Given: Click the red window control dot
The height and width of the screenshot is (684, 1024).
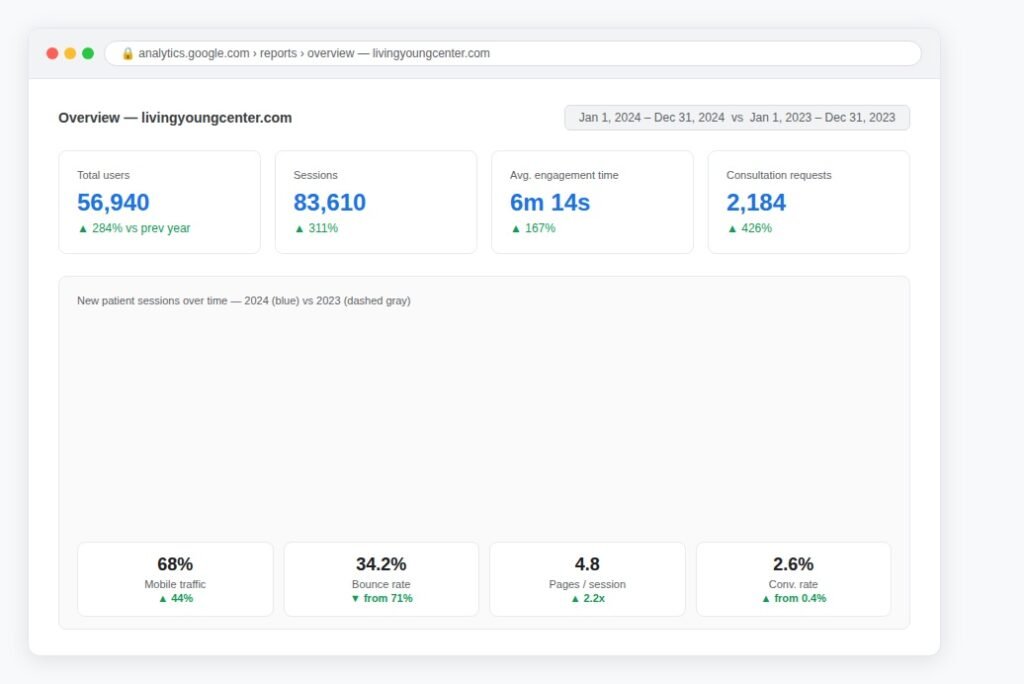Looking at the screenshot, I should pos(52,54).
